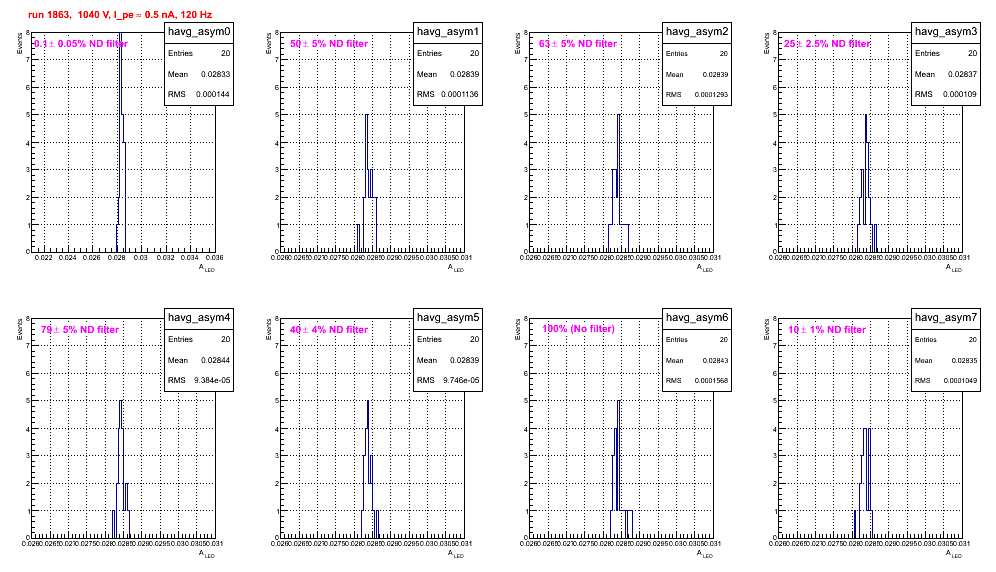
Task: Select the havg_asym6 stats box title
Action: [x=697, y=318]
